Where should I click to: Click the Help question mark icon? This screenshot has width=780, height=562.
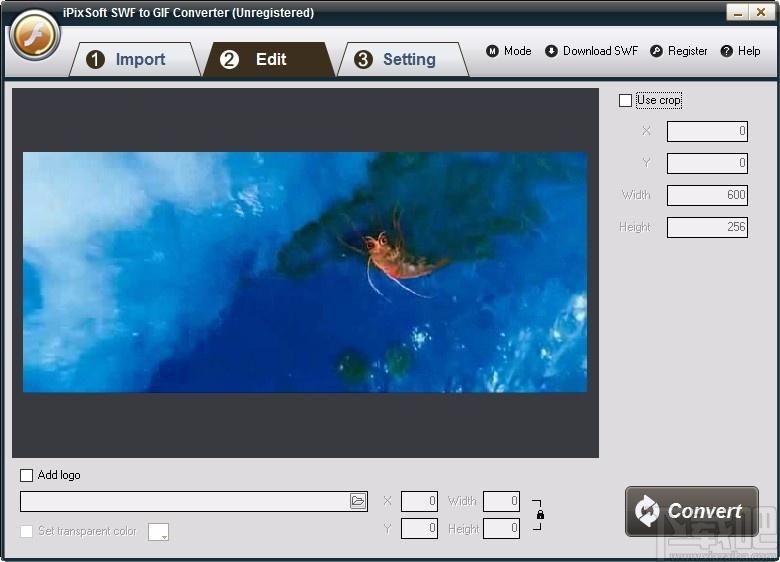tap(726, 51)
